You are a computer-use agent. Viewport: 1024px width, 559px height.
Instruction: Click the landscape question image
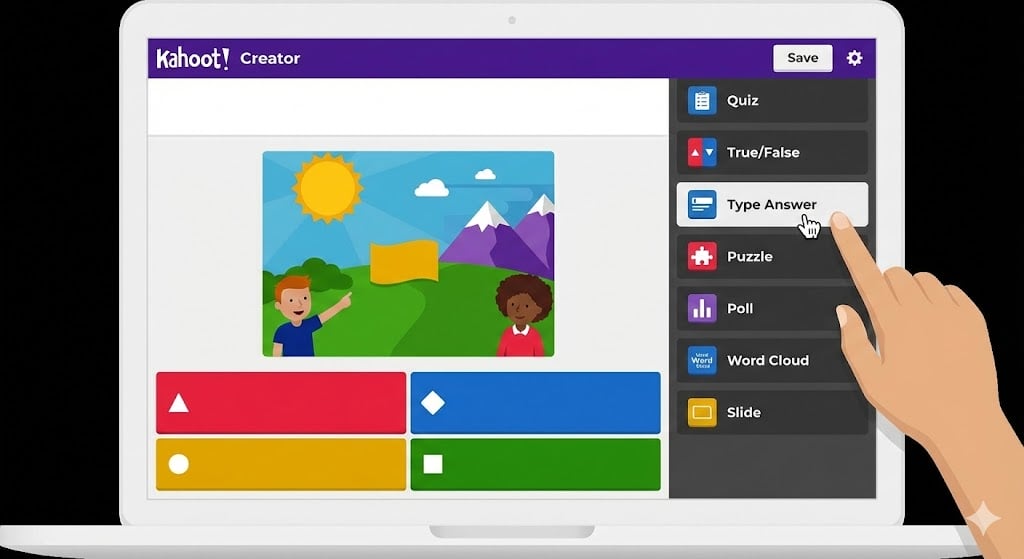(408, 254)
